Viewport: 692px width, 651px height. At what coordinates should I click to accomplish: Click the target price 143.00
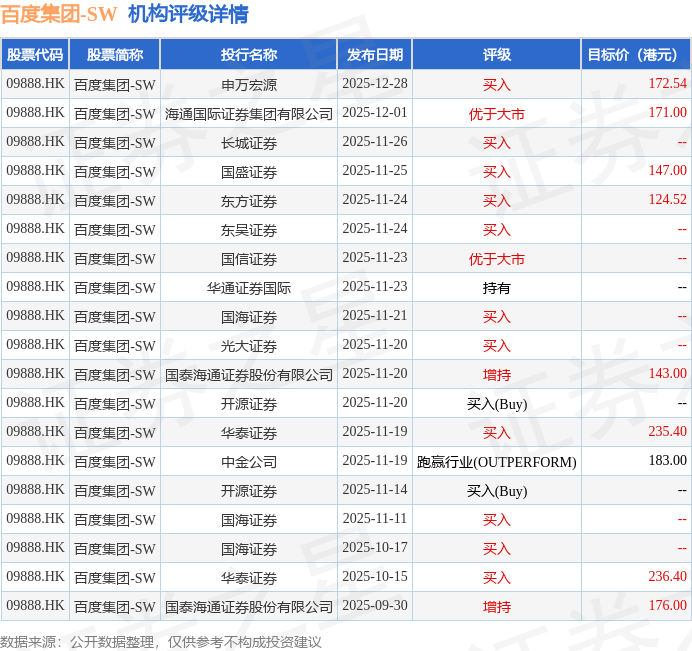point(667,373)
